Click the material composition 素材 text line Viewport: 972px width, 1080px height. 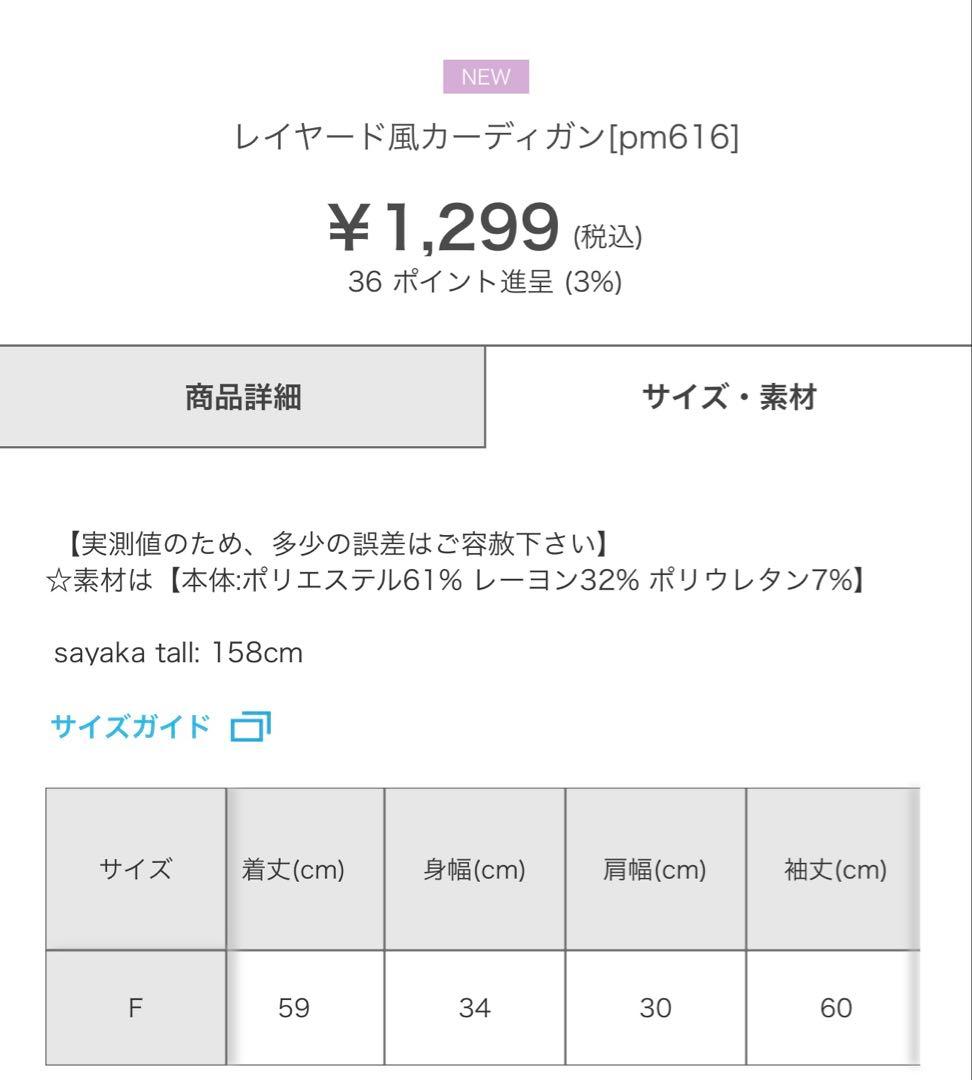[456, 580]
